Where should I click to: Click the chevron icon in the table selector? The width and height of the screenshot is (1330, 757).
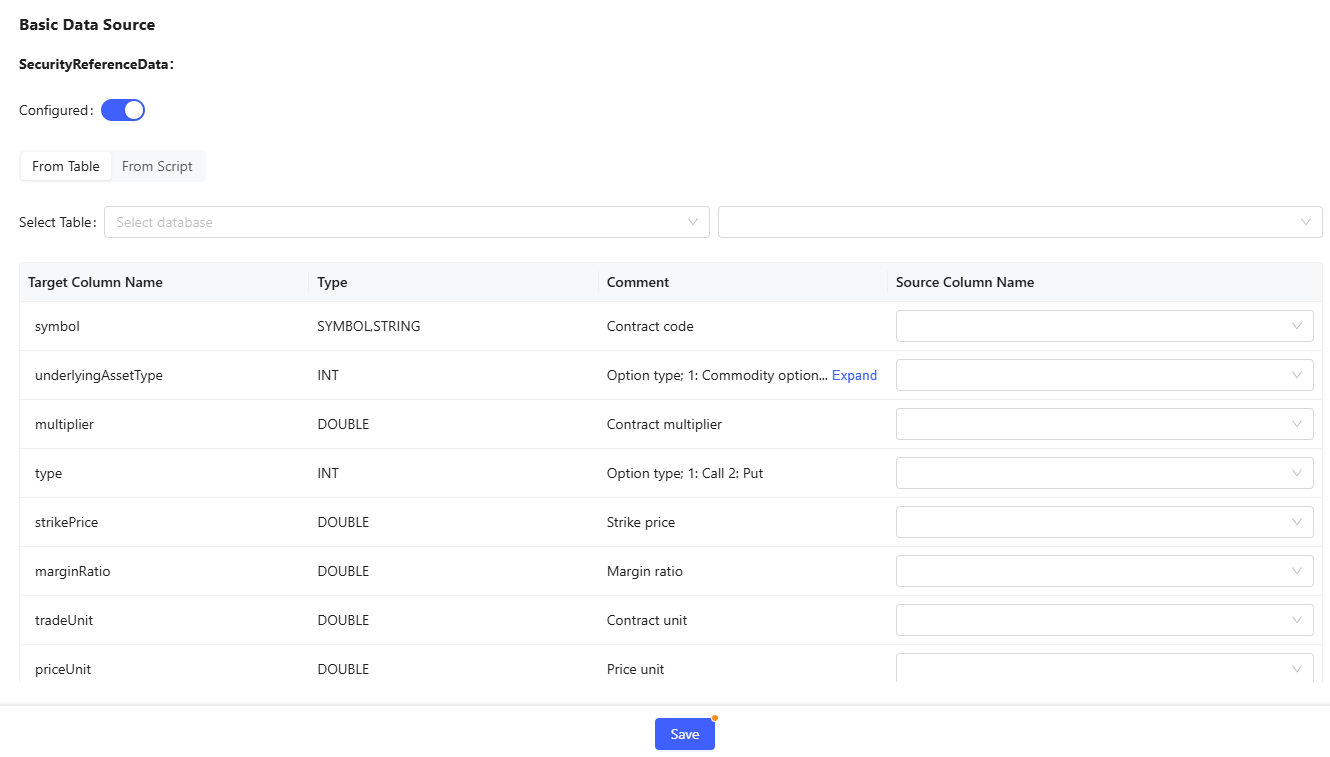(1305, 222)
